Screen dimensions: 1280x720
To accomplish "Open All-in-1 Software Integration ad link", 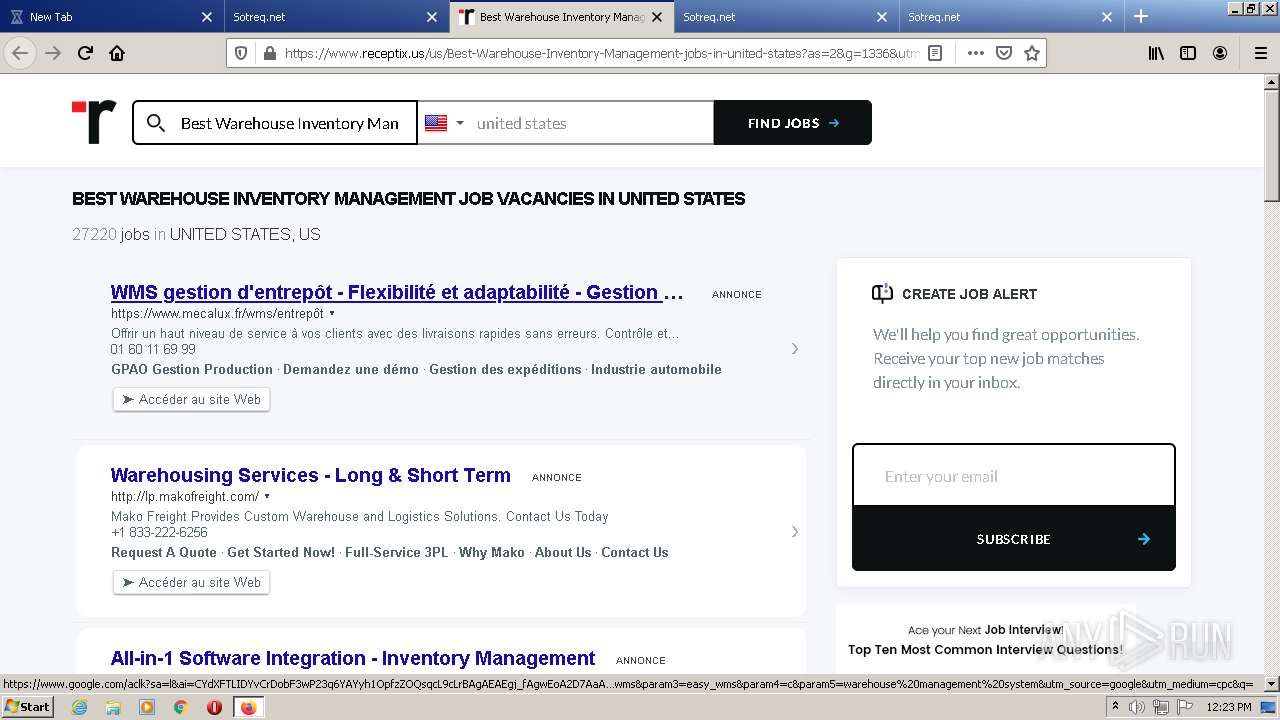I will point(353,658).
